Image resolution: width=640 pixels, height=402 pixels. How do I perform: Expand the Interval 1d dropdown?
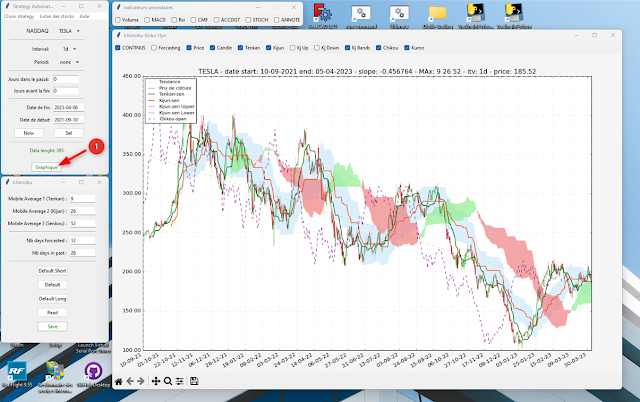pos(69,47)
